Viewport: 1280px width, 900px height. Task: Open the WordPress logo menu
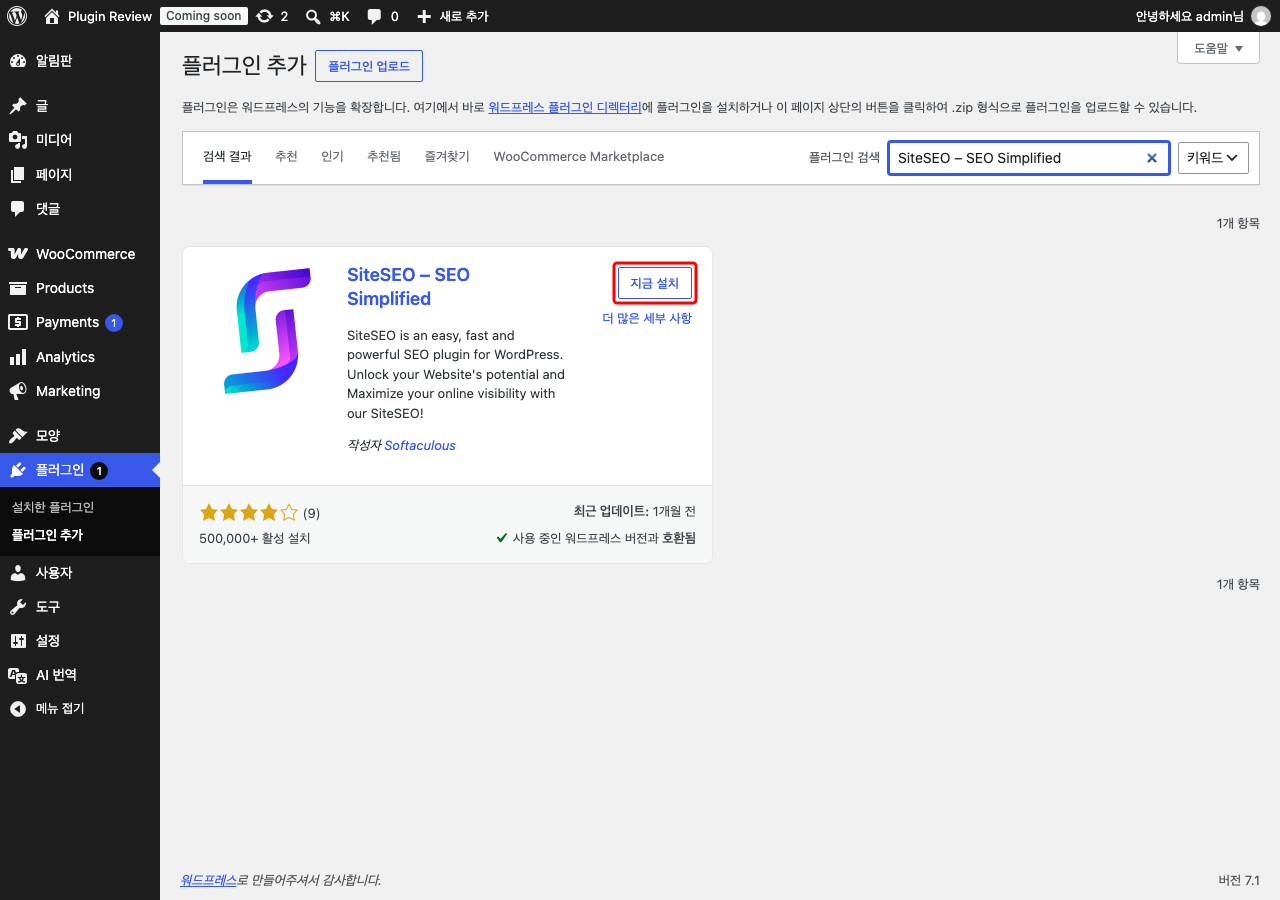point(17,16)
